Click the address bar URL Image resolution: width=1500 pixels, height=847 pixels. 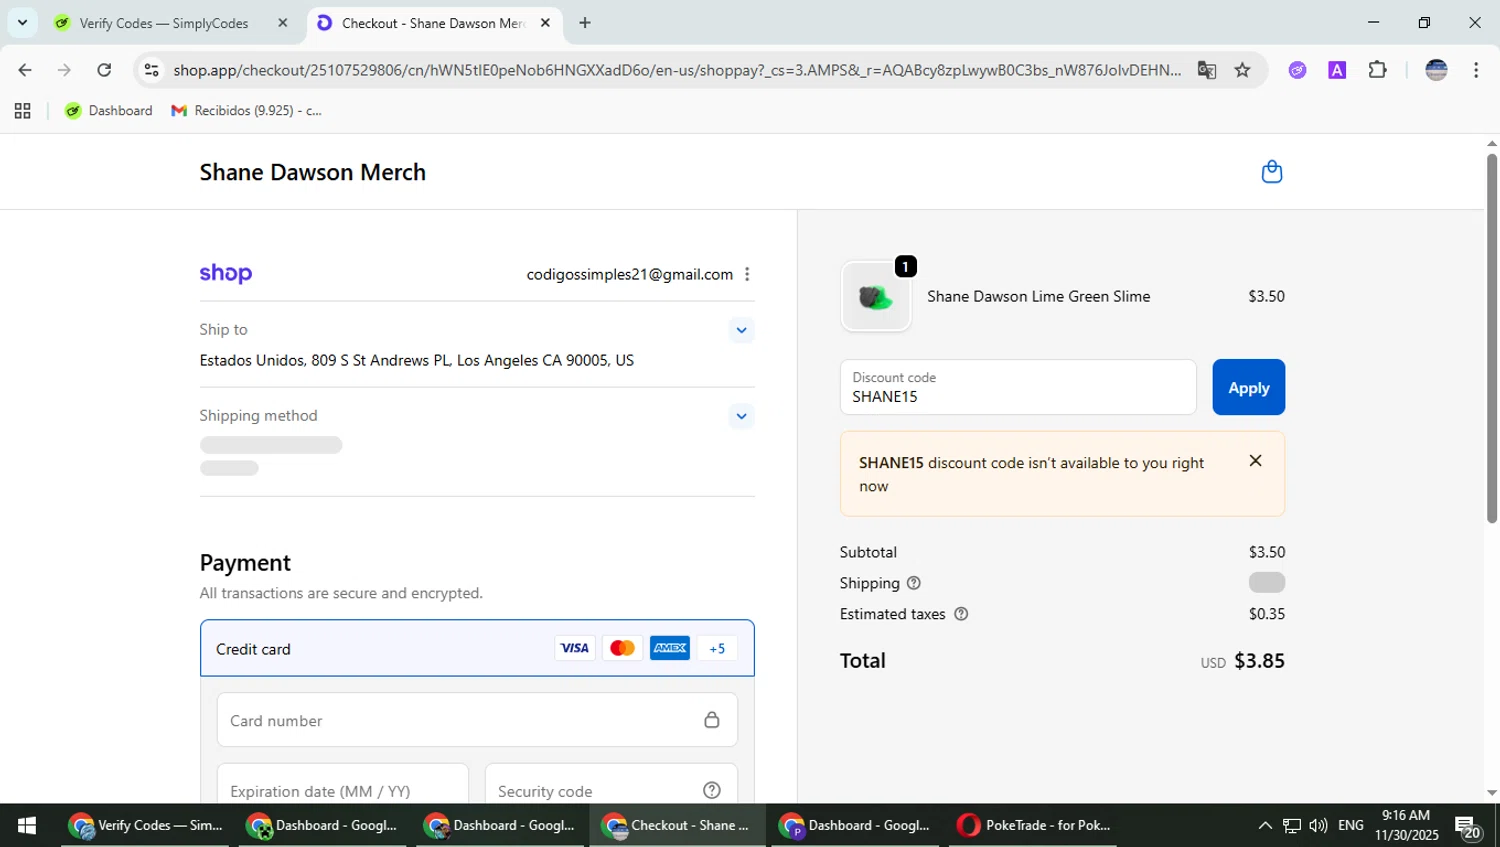point(677,70)
